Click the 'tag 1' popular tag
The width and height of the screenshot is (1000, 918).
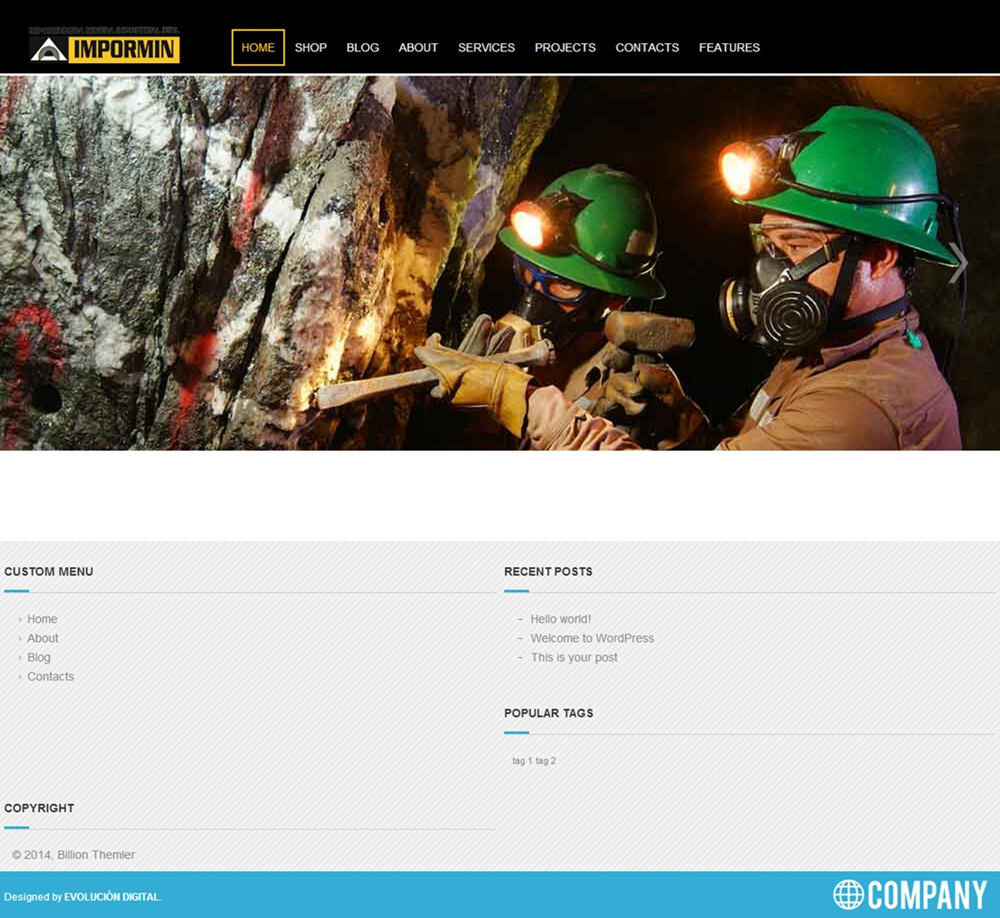pos(522,761)
